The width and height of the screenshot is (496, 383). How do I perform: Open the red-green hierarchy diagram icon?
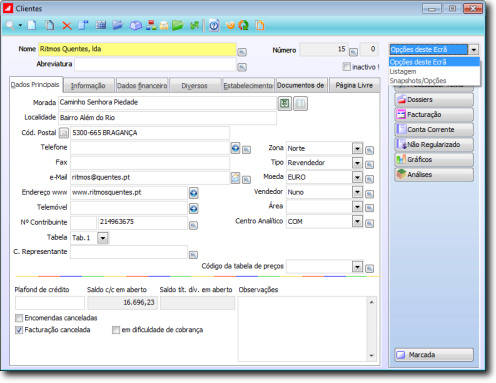(x=151, y=25)
